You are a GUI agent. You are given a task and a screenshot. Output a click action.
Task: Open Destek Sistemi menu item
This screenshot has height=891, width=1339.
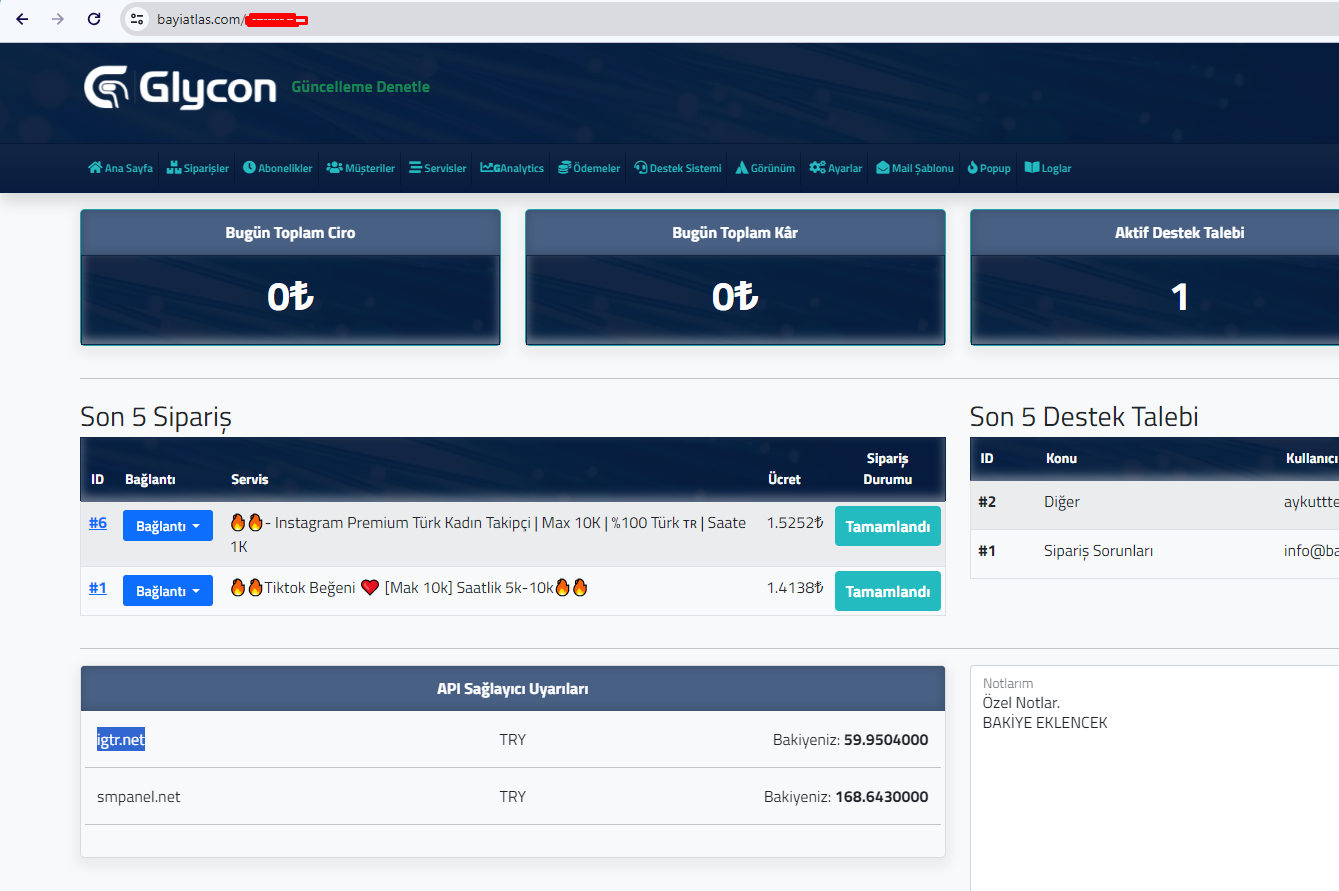(x=678, y=168)
